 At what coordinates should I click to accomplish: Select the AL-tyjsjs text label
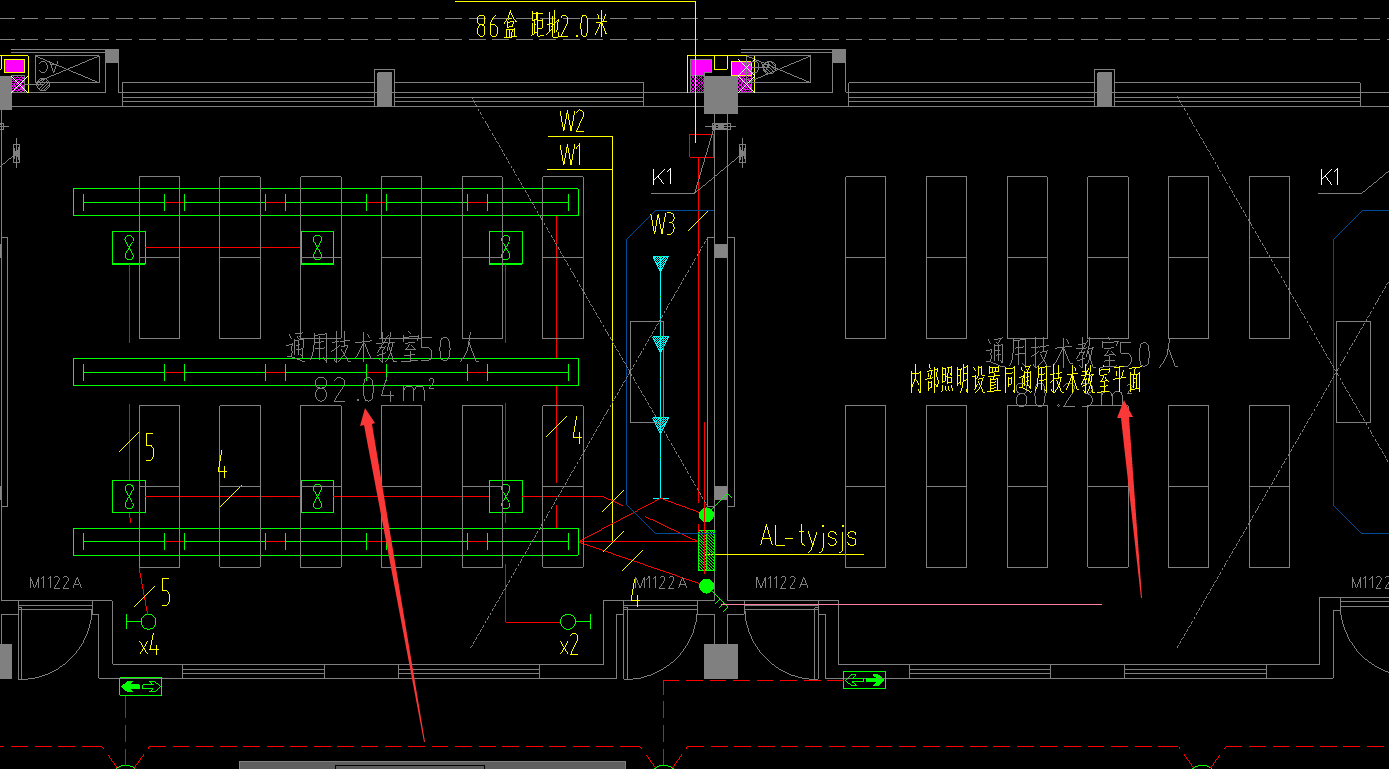[x=809, y=537]
